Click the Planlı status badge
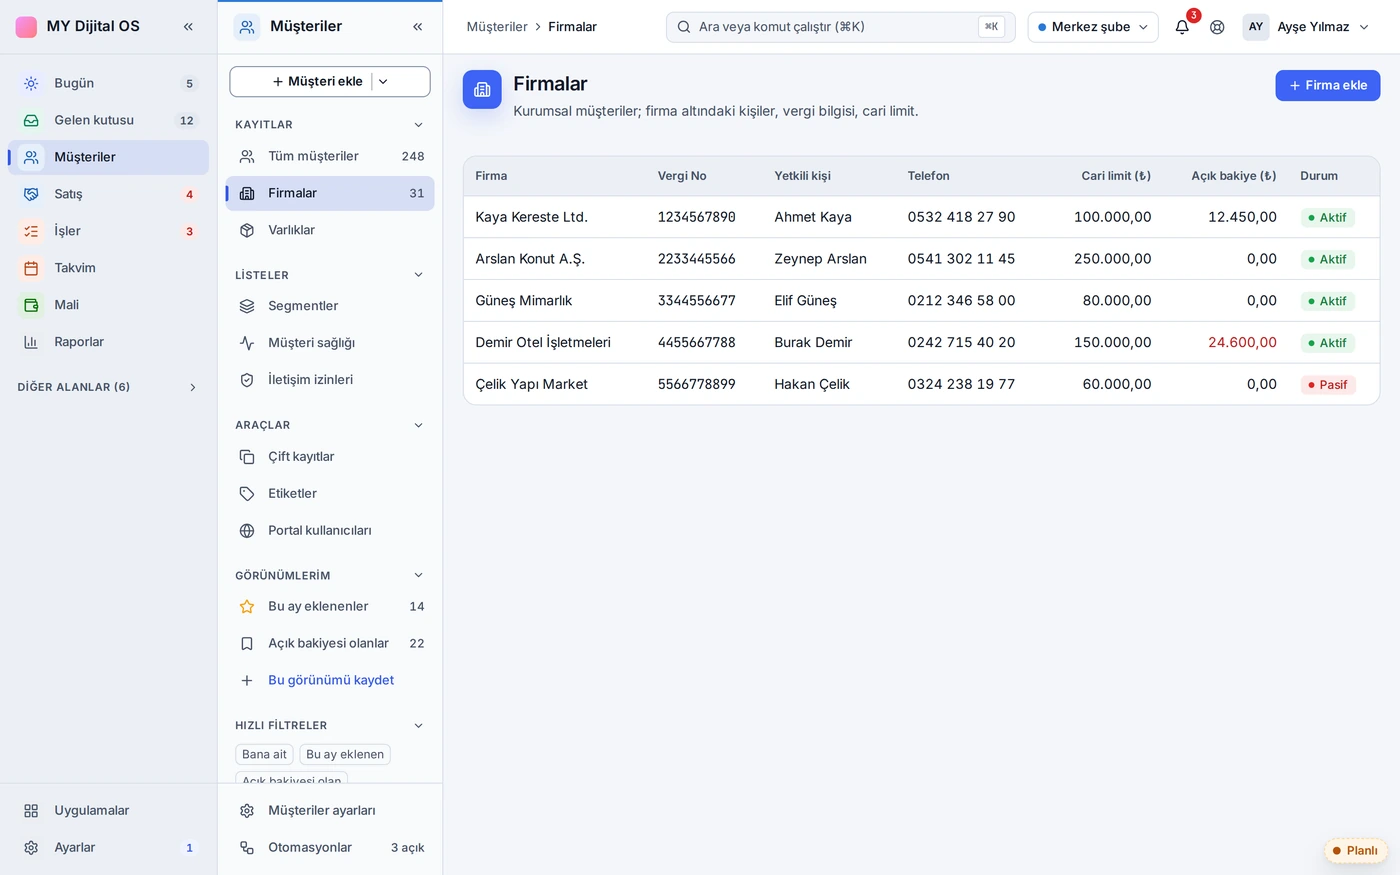The height and width of the screenshot is (875, 1400). coord(1355,851)
